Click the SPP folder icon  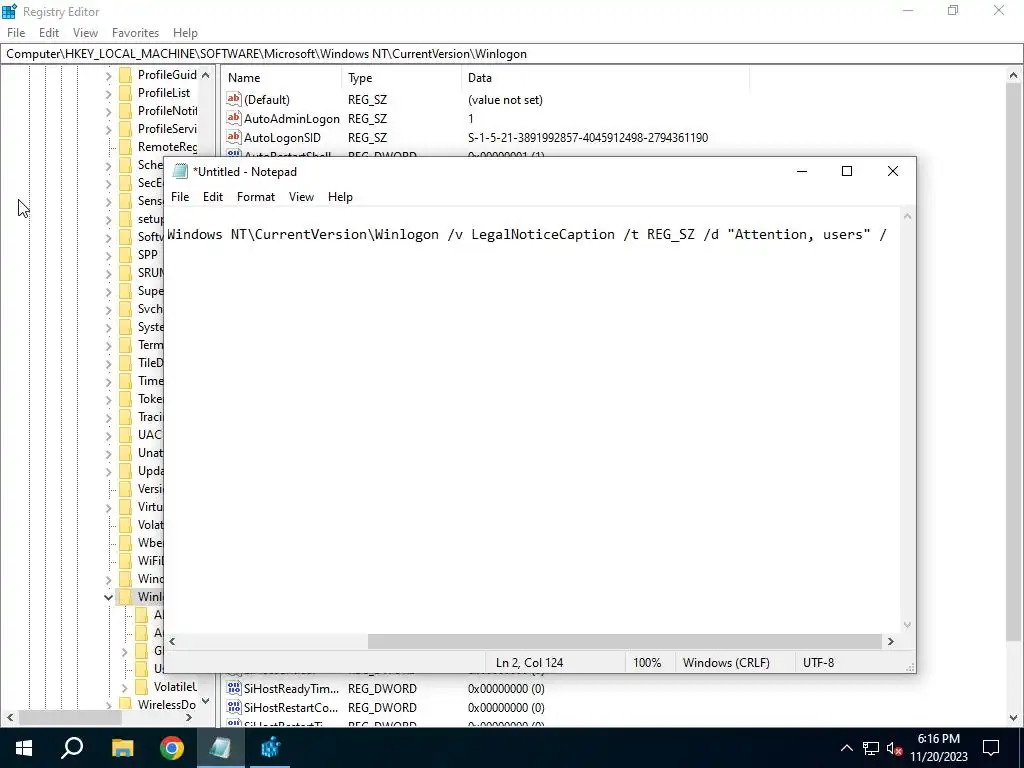125,255
